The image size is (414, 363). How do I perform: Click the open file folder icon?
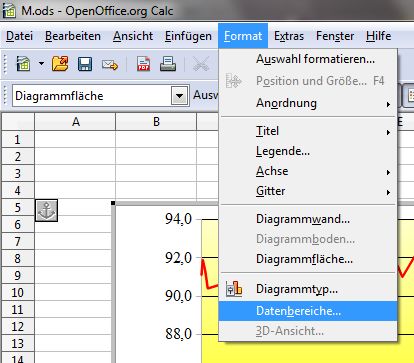coord(60,63)
